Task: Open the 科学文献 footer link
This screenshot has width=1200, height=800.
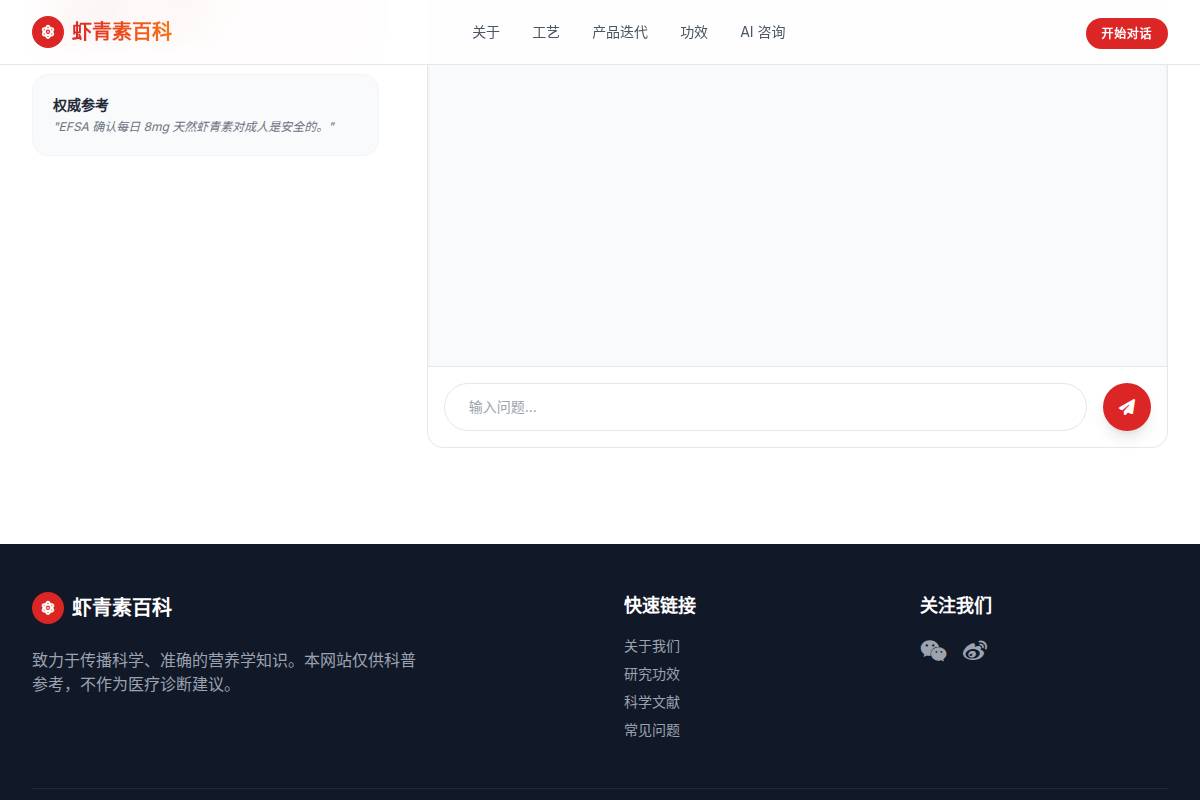Action: (652, 703)
